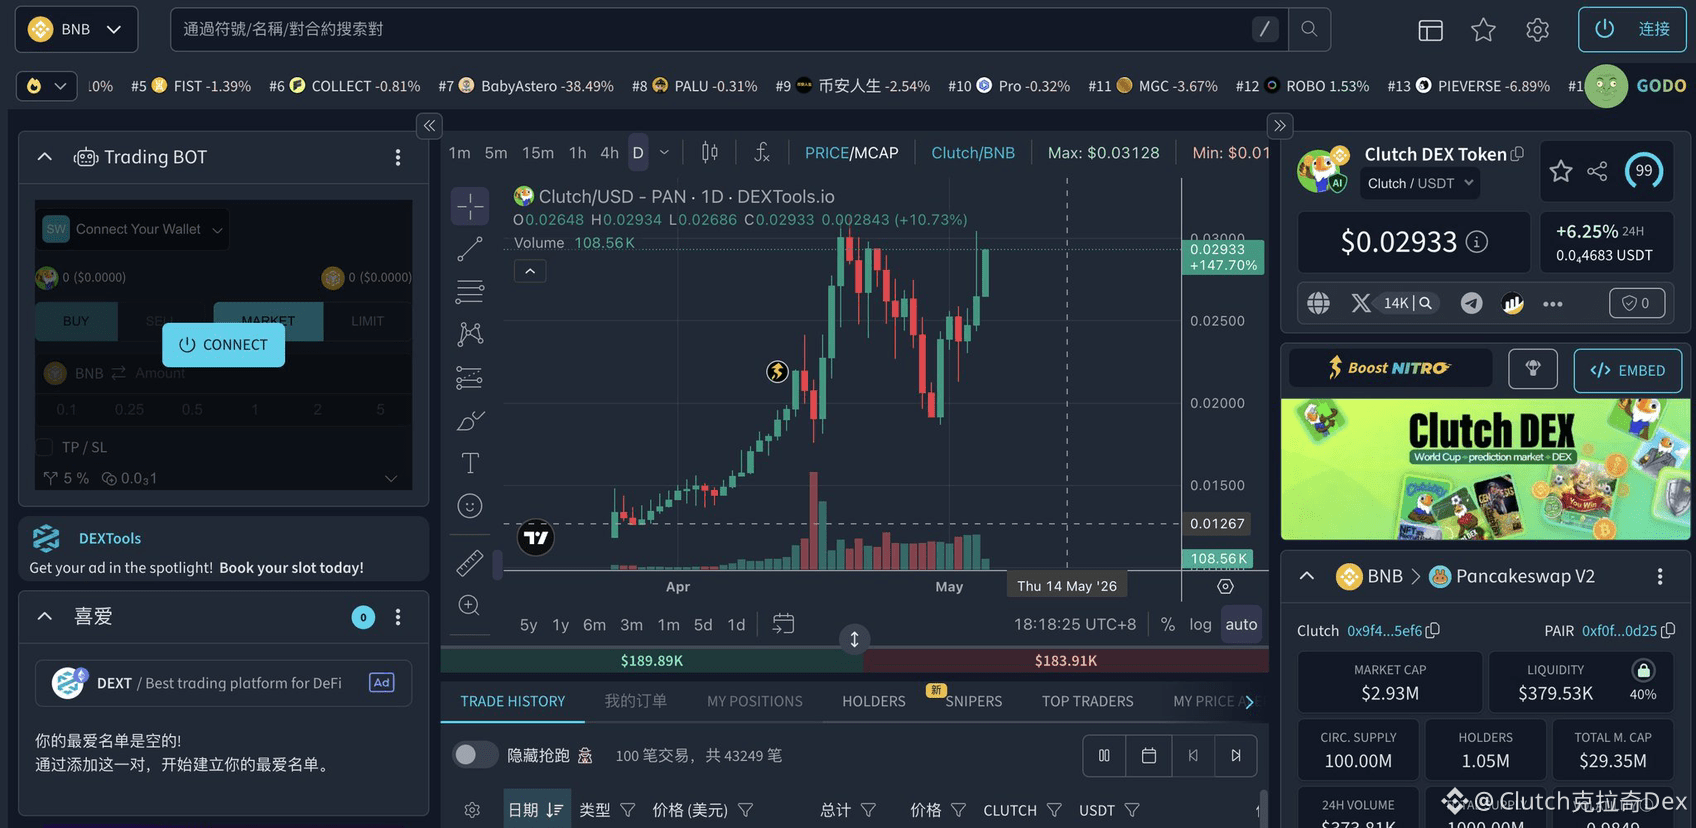Screen dimensions: 1696x828
Task: Click the 连接 connect button in header
Action: (x=1632, y=29)
